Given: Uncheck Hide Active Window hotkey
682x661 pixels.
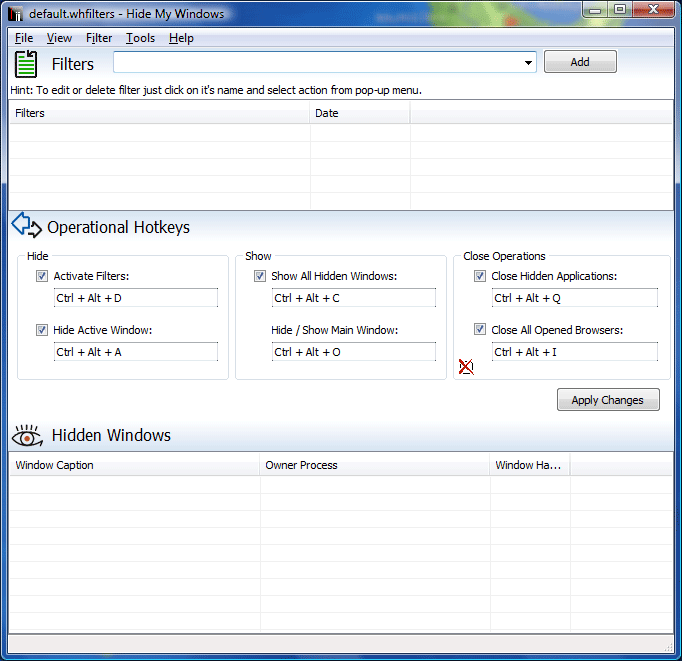Looking at the screenshot, I should (42, 330).
